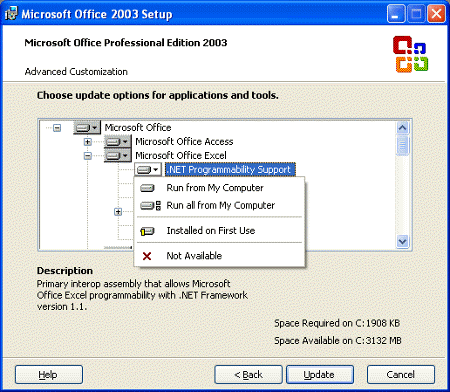Viewport: 450px width, 392px height.
Task: Click the Run all from My Computer drive icon
Action: click(x=150, y=205)
